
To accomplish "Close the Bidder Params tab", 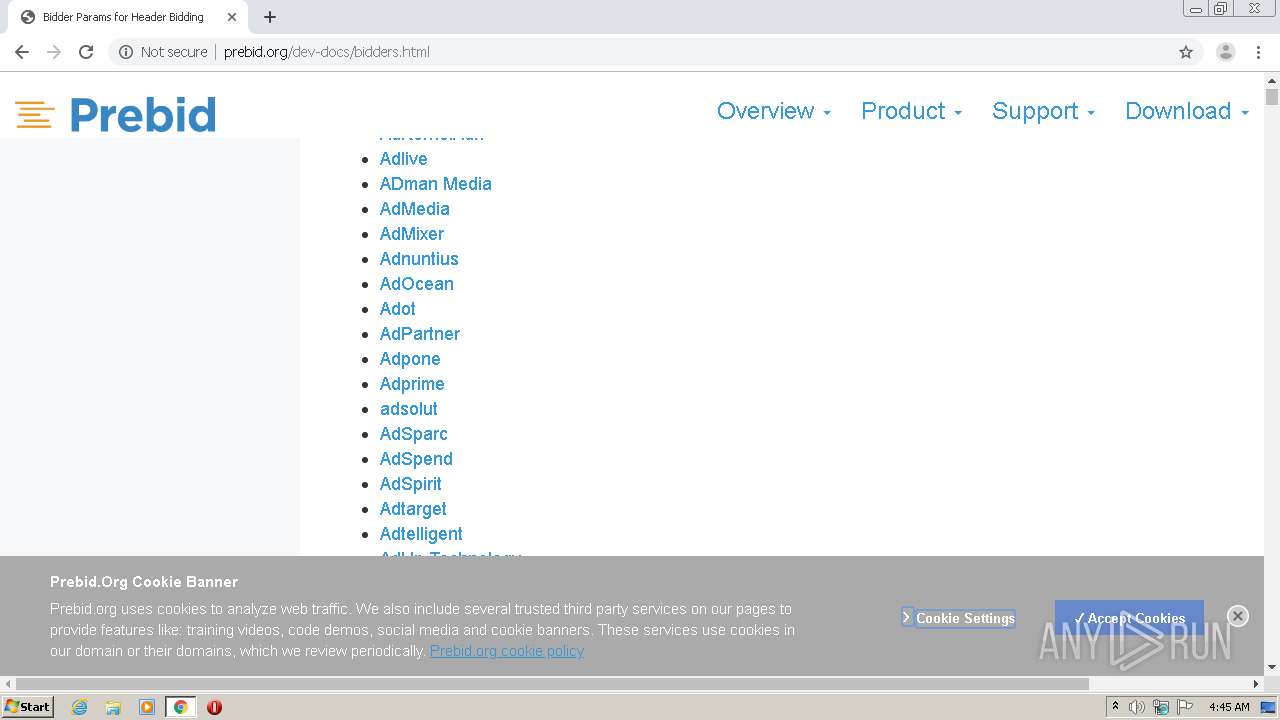I will coord(232,17).
